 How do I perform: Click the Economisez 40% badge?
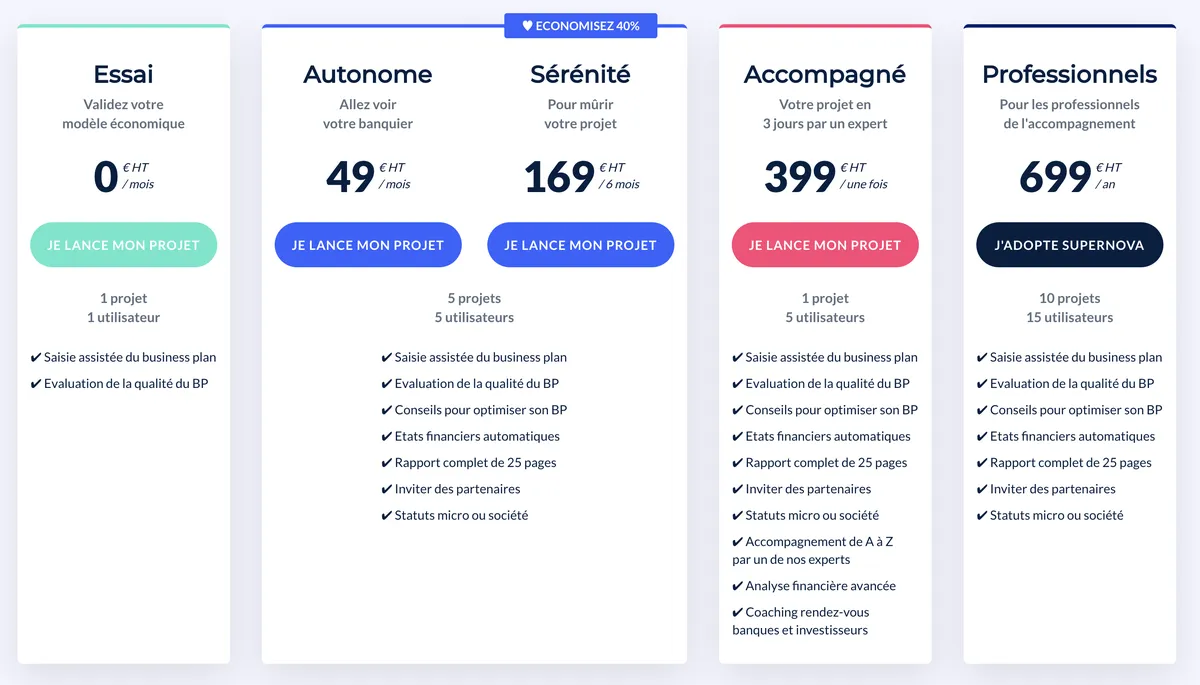[581, 26]
